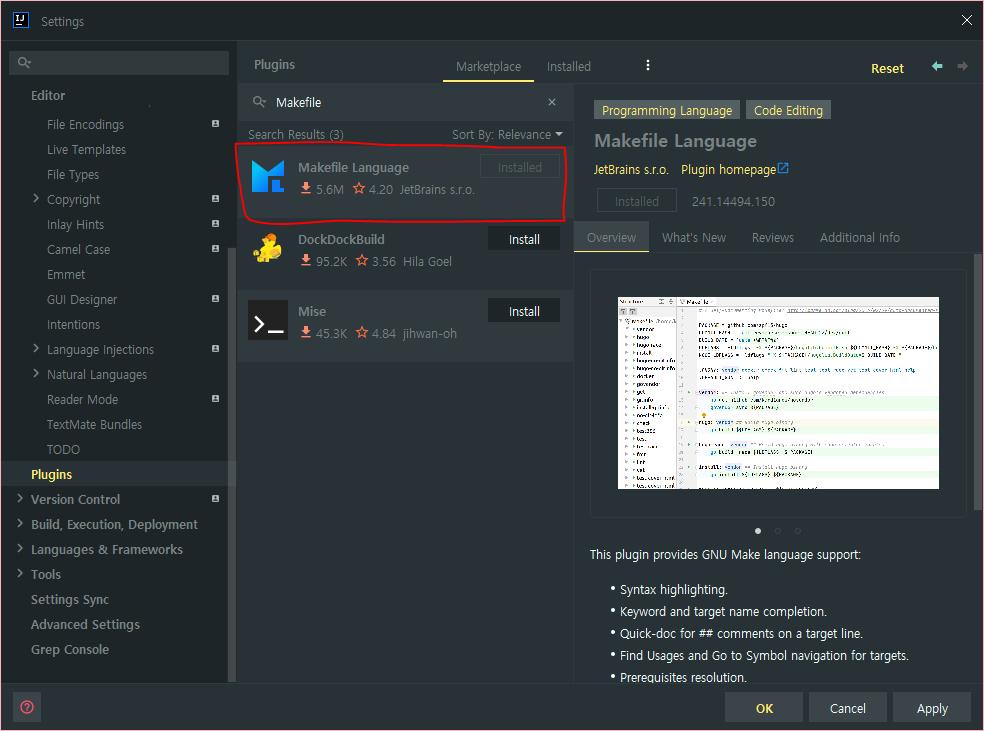This screenshot has height=731, width=984.
Task: Select File Encodings in settings tree
Action: coord(85,124)
